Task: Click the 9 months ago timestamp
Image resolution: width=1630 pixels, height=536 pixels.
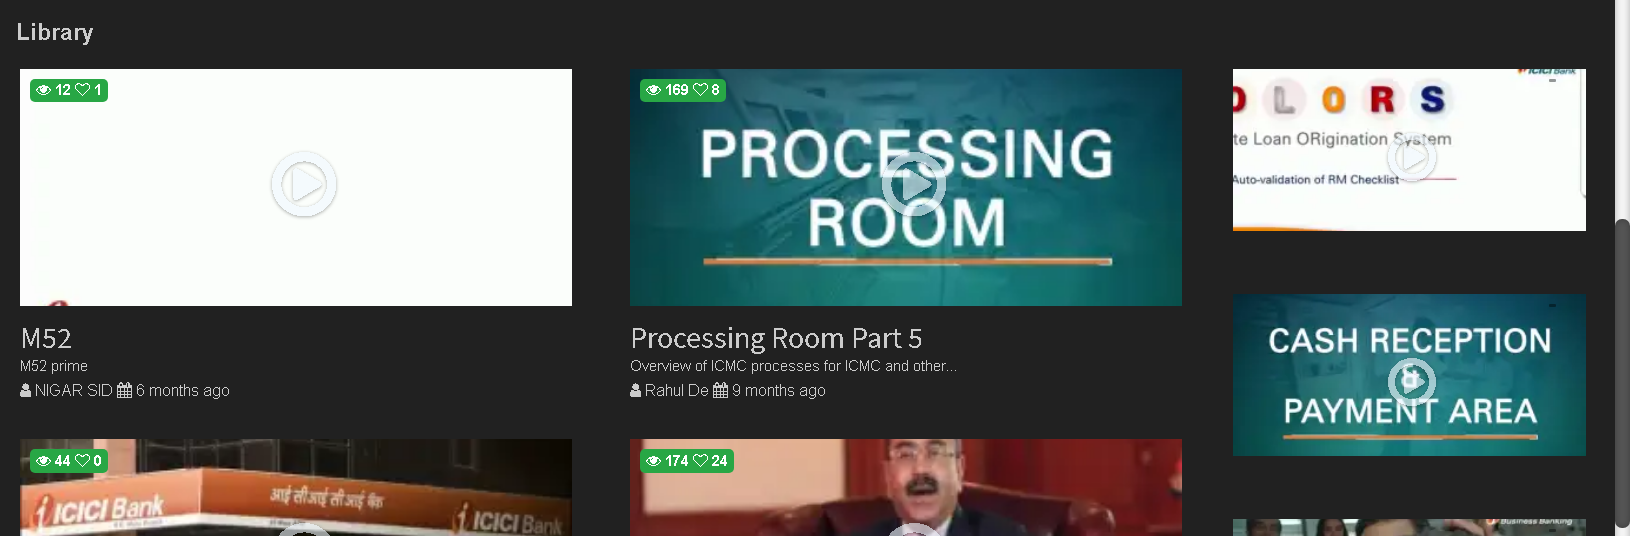Action: [779, 391]
